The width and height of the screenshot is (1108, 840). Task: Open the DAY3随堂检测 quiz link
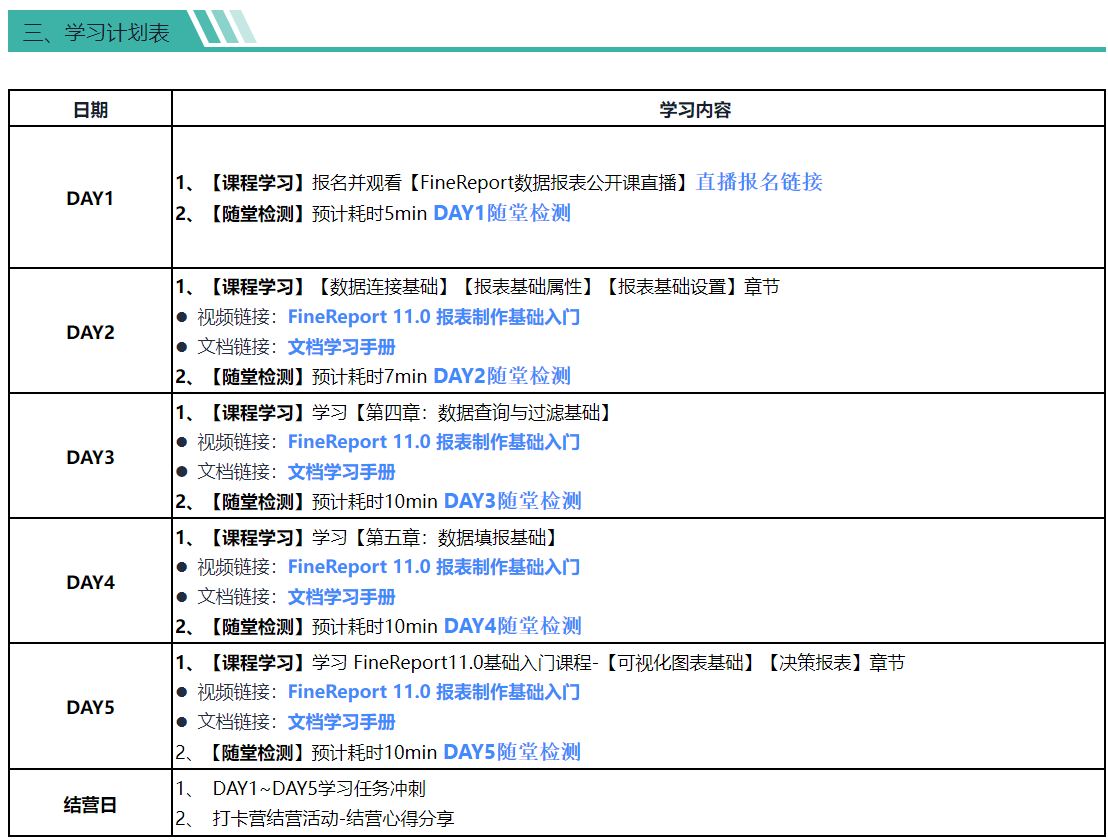click(x=512, y=501)
